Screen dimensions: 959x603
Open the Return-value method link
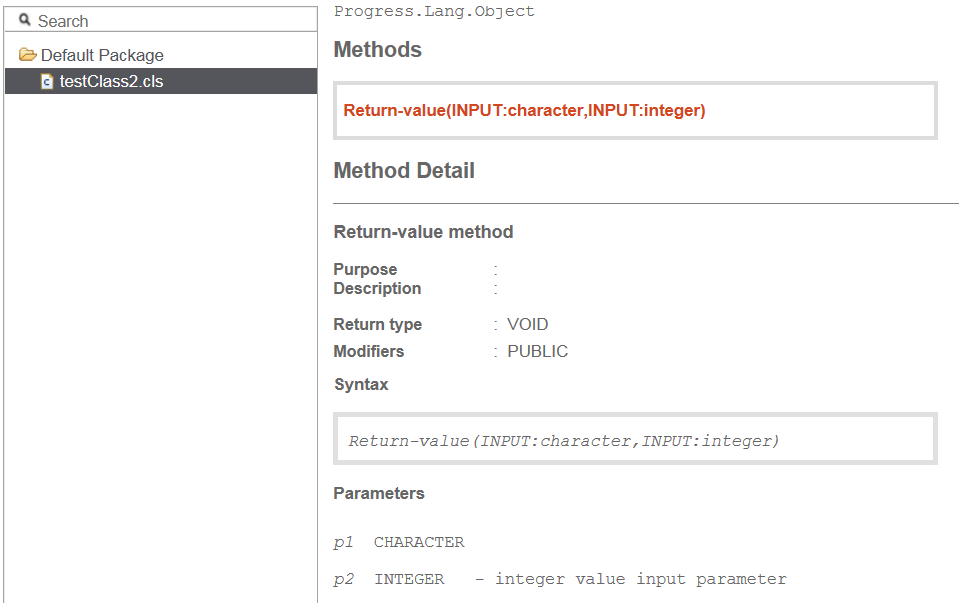click(524, 110)
